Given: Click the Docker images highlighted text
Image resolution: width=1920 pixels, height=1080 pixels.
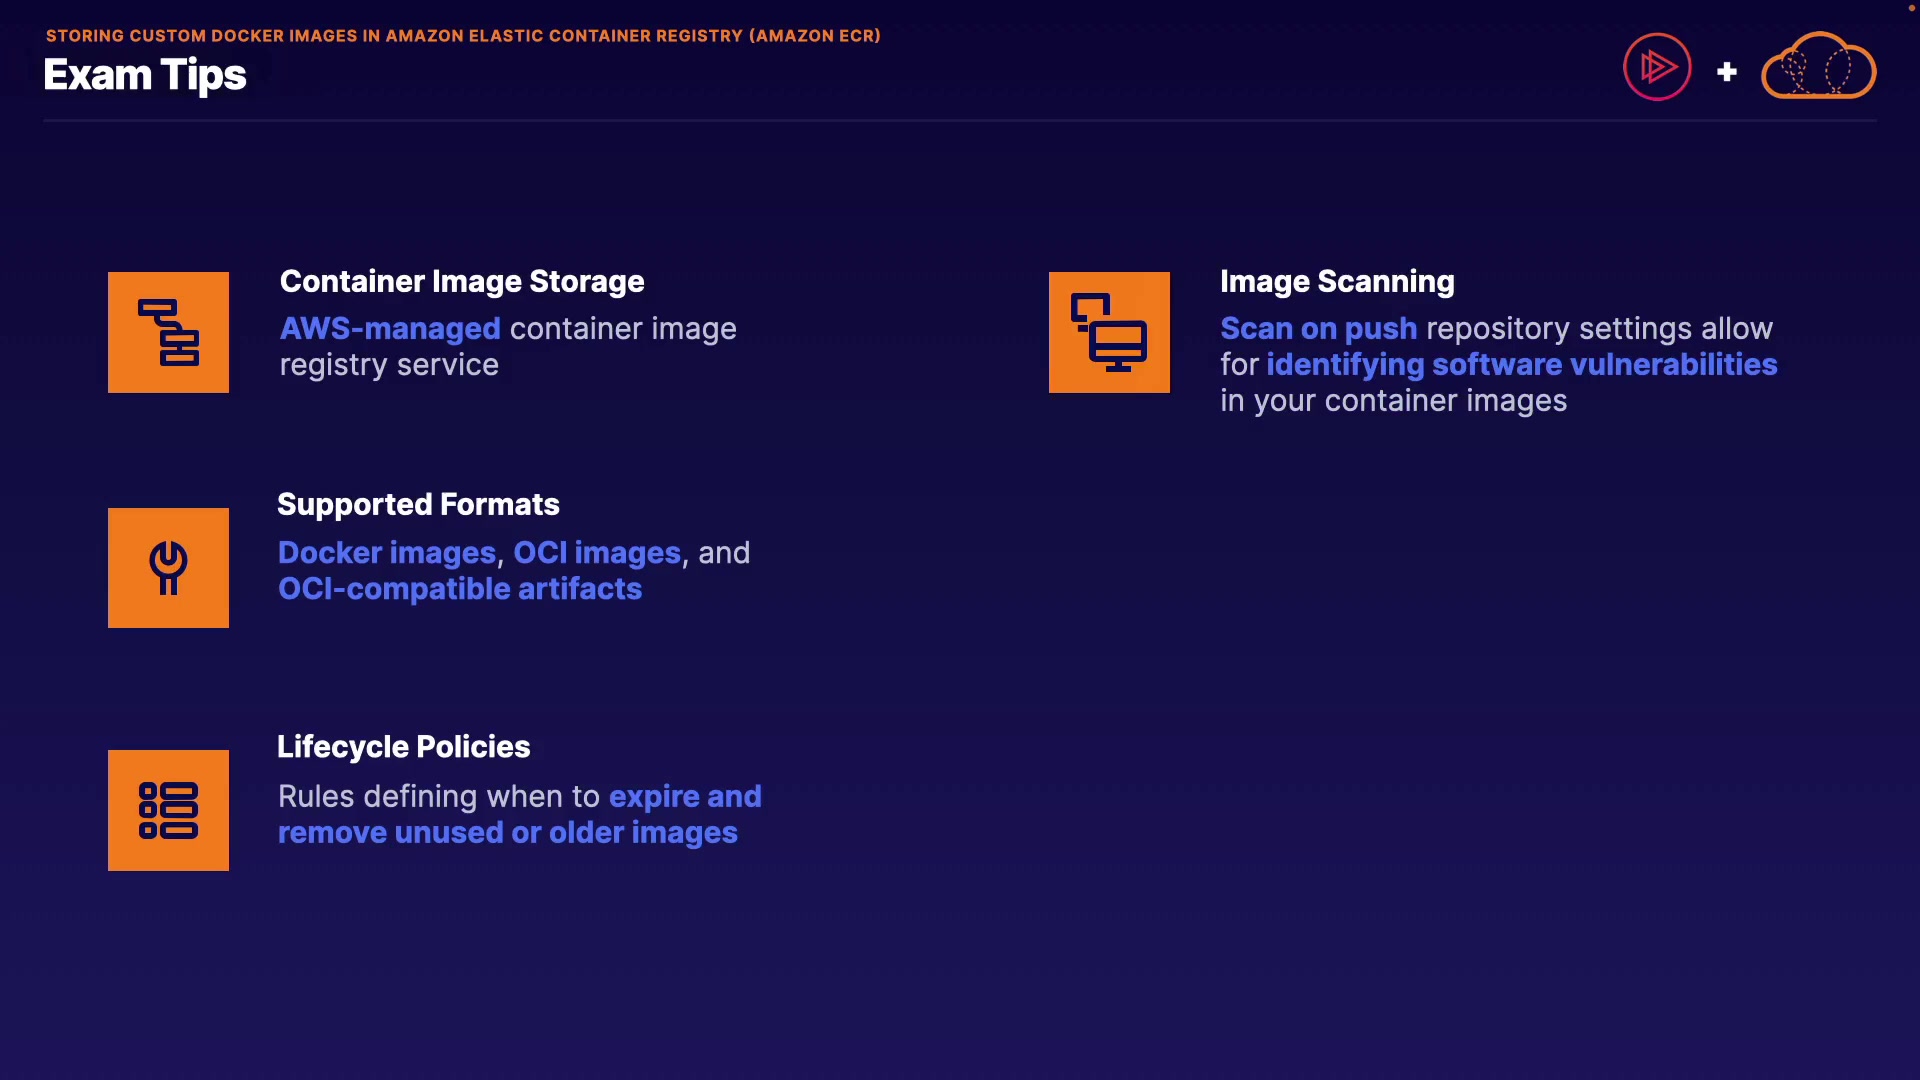Looking at the screenshot, I should coord(387,553).
